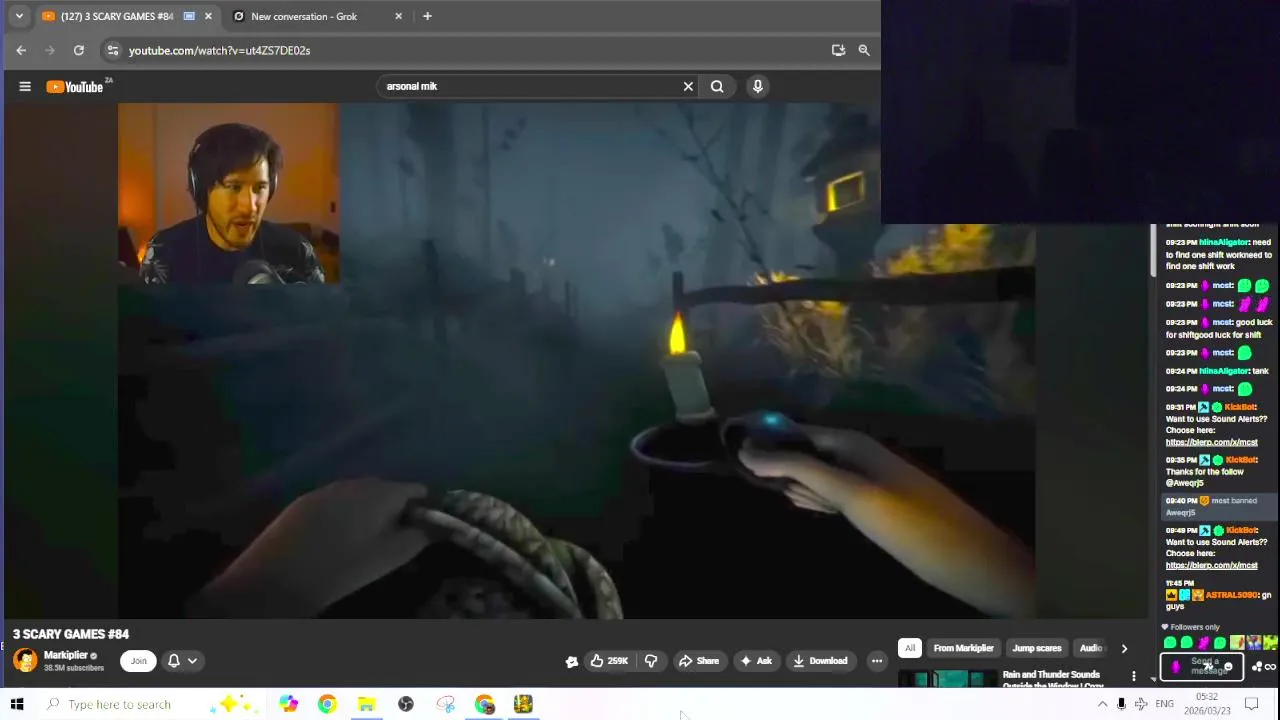Share the video
The width and height of the screenshot is (1280, 720).
click(699, 661)
